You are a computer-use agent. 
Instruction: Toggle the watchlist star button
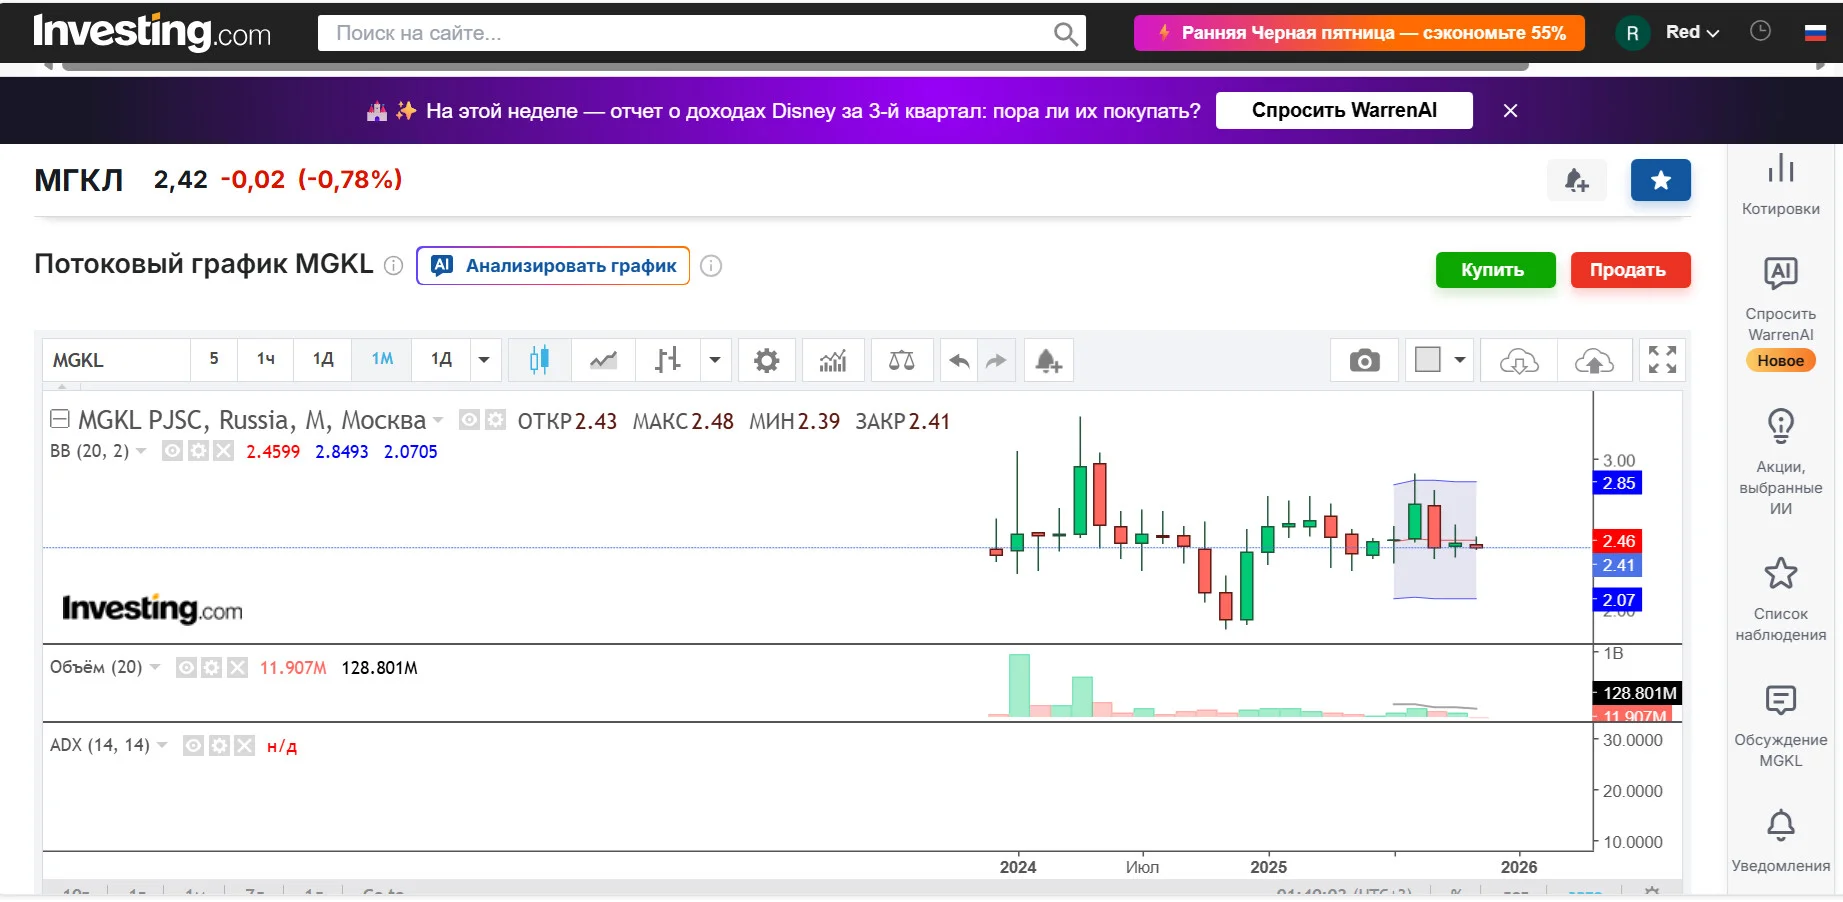point(1661,180)
